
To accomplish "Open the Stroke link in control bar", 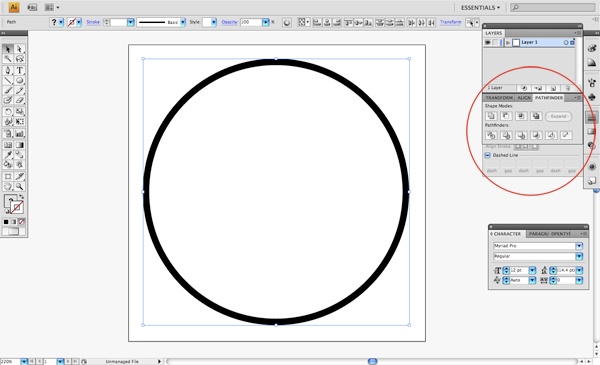I will pyautogui.click(x=93, y=22).
